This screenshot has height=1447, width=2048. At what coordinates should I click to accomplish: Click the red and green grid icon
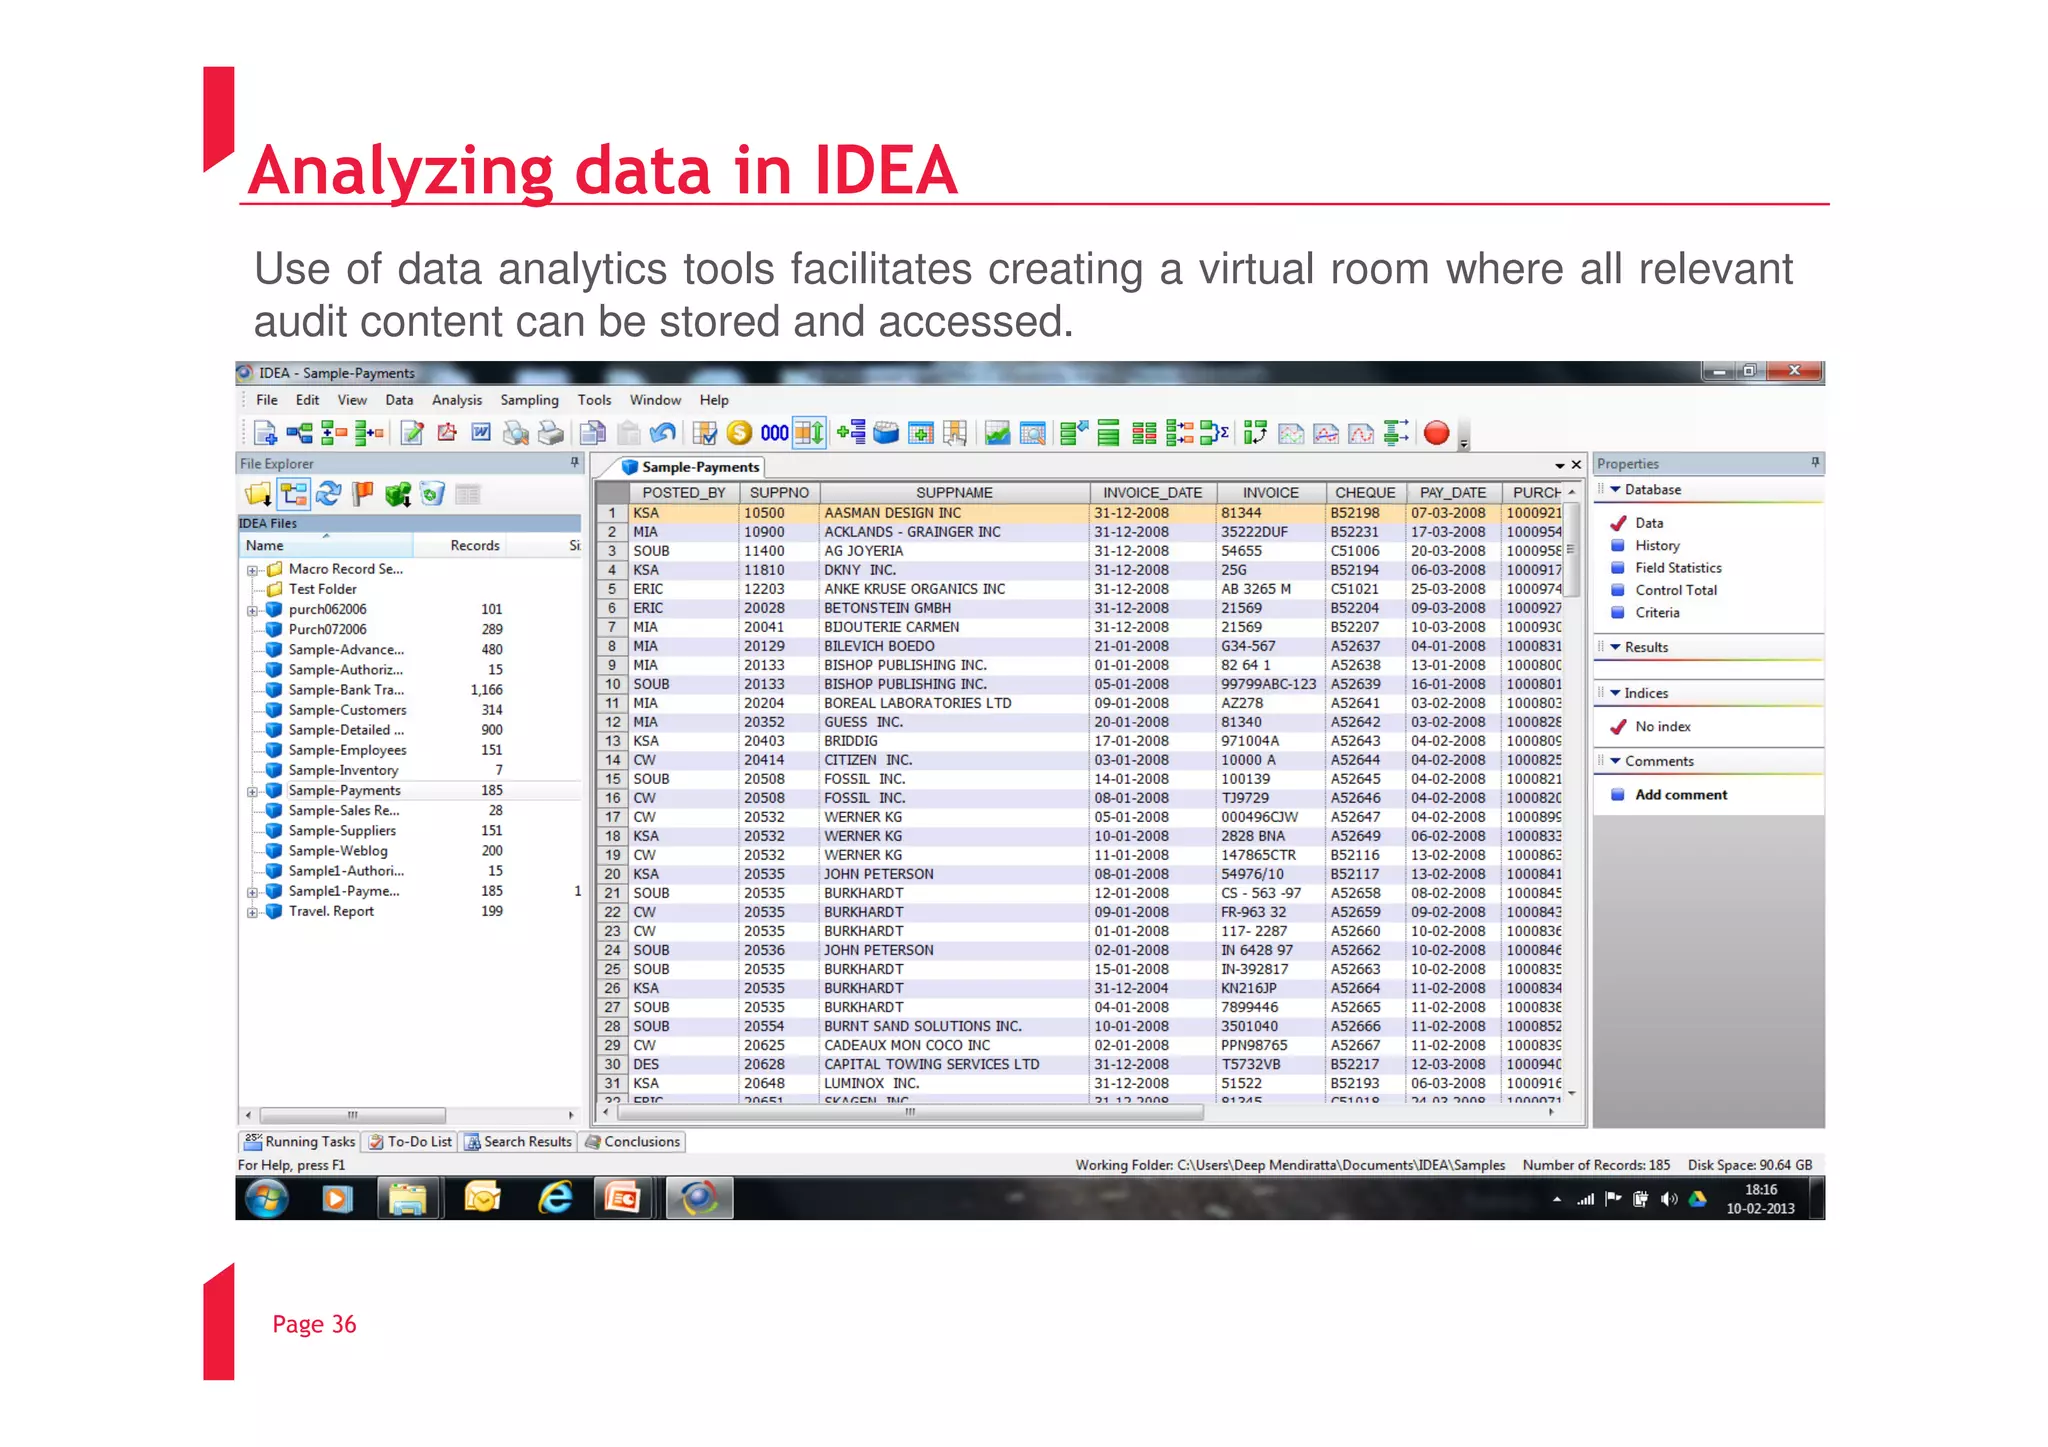click(x=1144, y=433)
